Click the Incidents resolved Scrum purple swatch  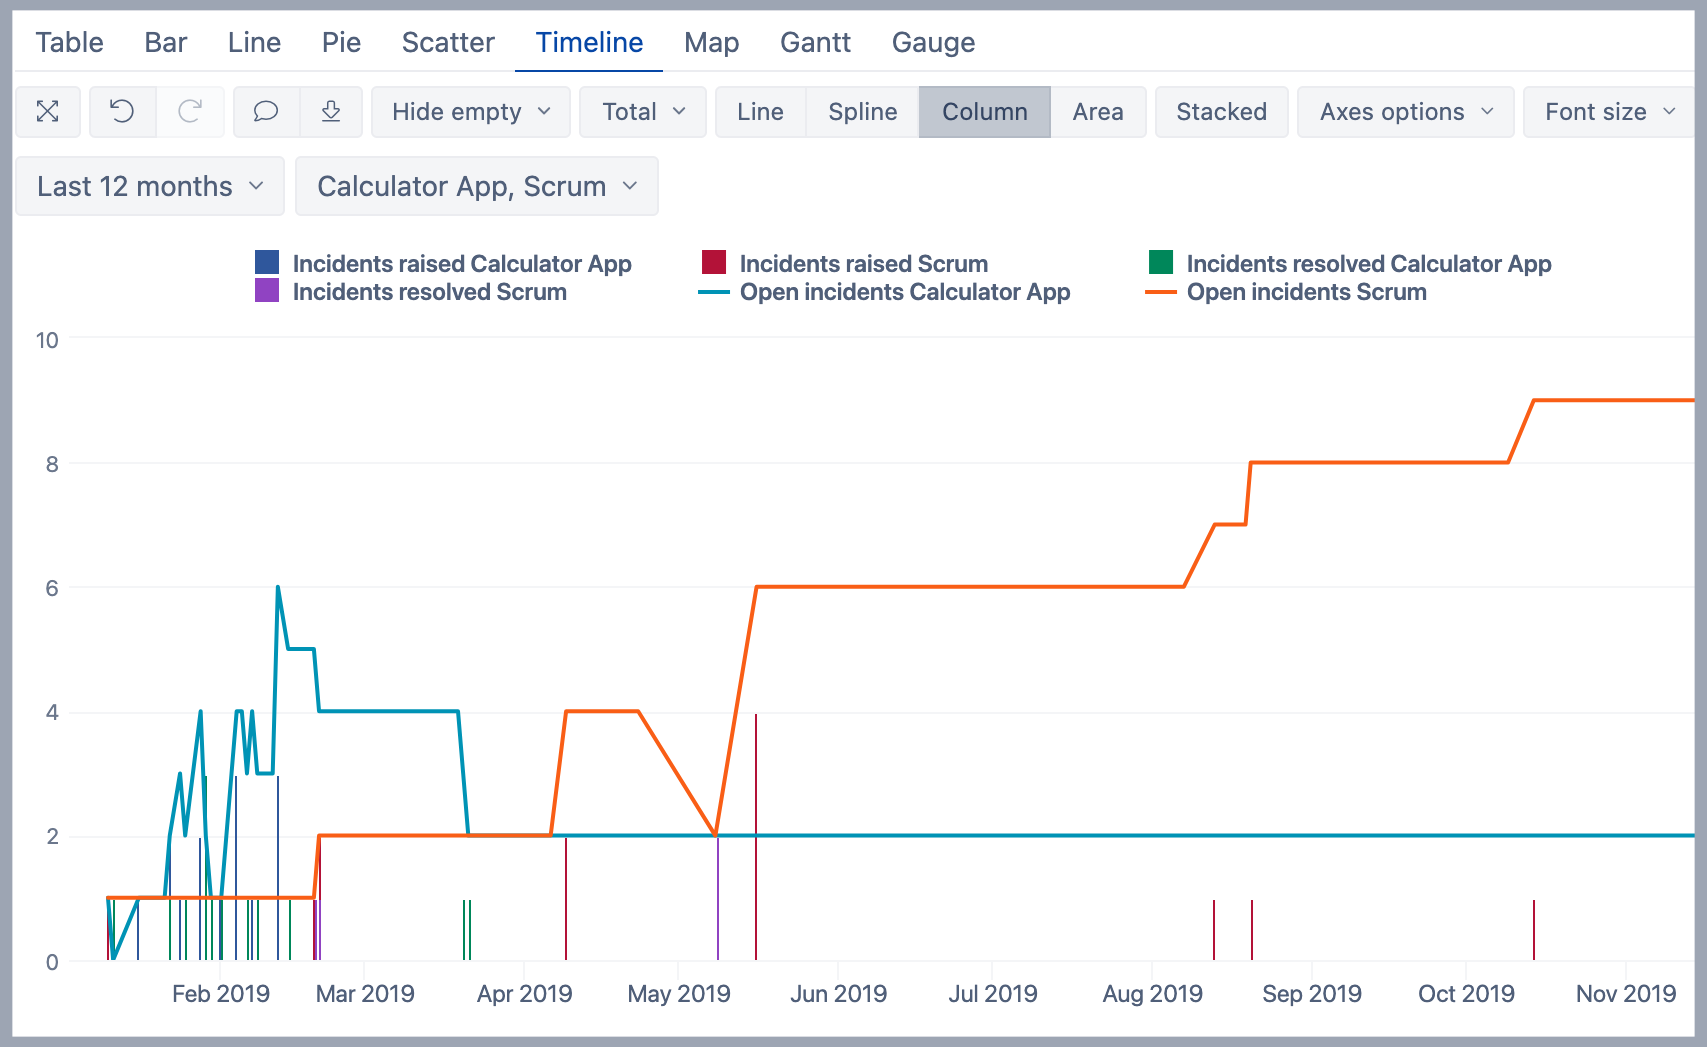click(x=267, y=291)
